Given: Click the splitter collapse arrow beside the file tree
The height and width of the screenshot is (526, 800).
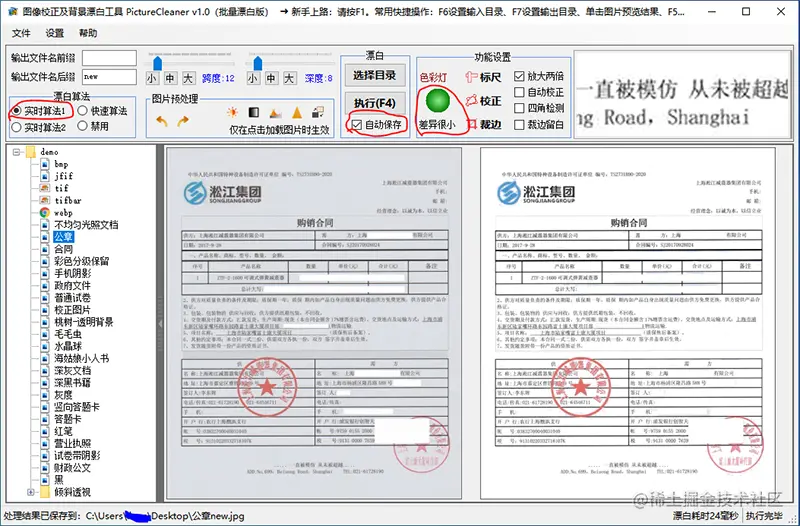Looking at the screenshot, I should [160, 323].
